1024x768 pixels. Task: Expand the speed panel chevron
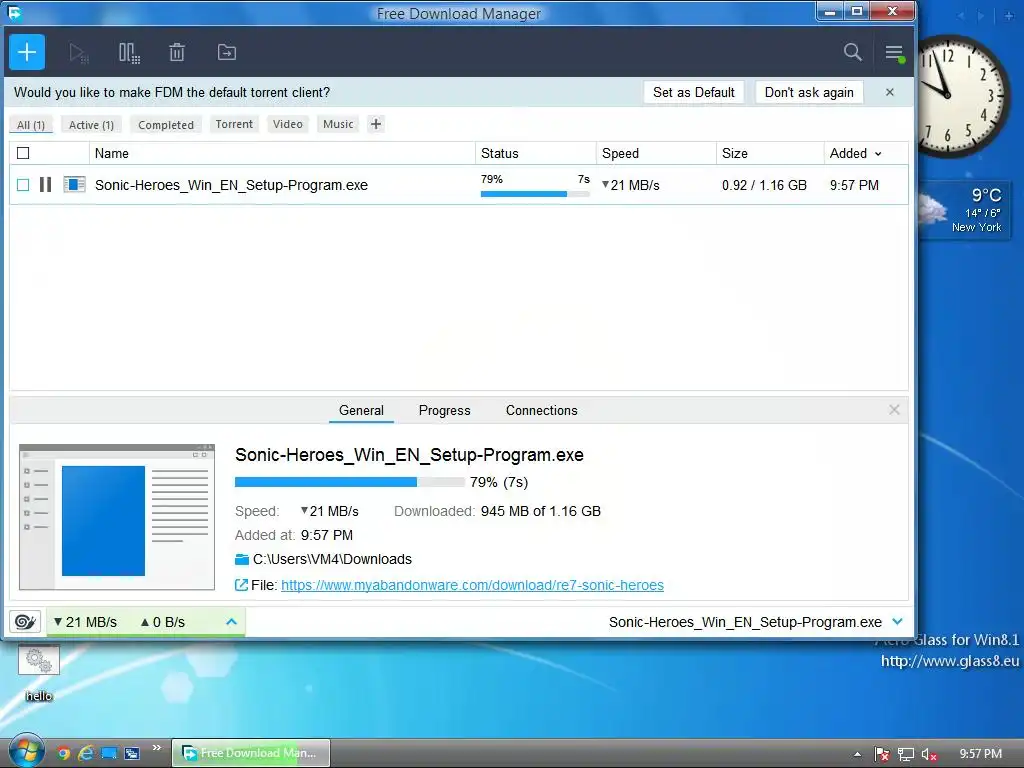tap(231, 622)
